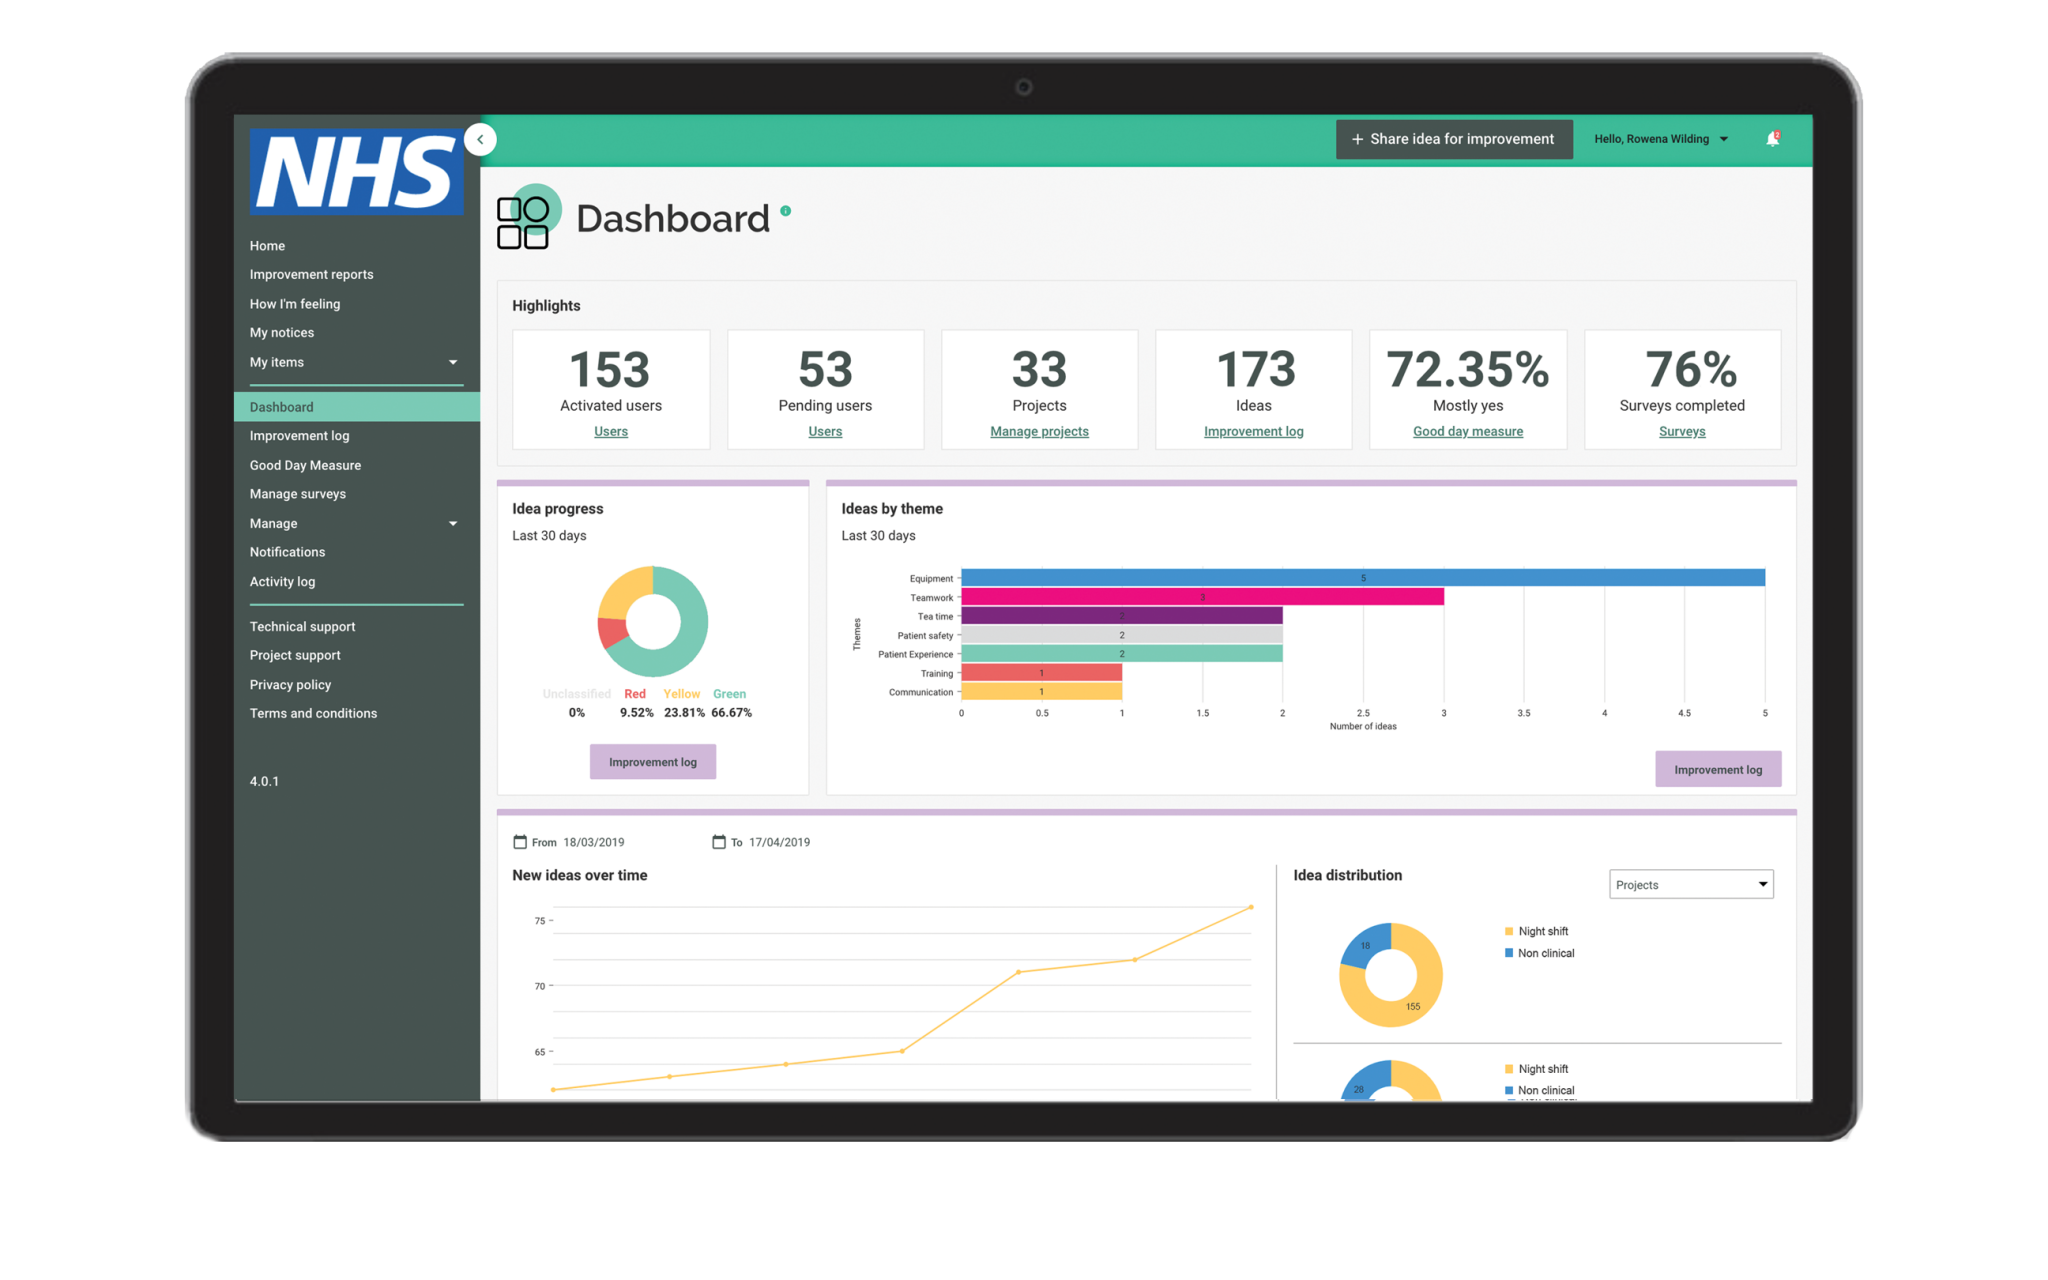
Task: Click the From date field 18/03/2019
Action: pyautogui.click(x=593, y=842)
